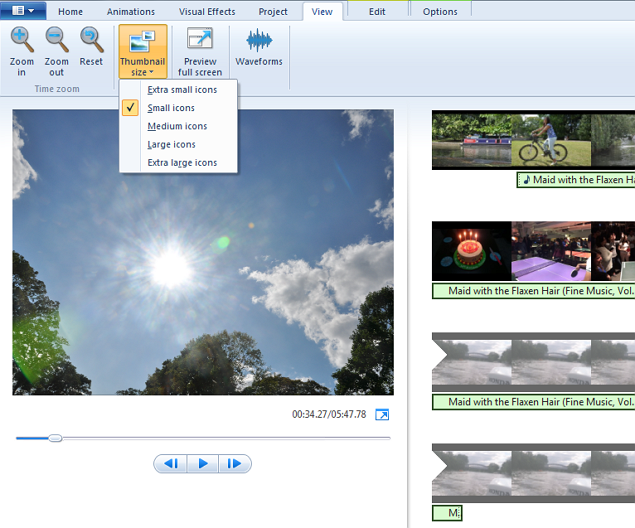Select first river clip in the third row

(472, 362)
